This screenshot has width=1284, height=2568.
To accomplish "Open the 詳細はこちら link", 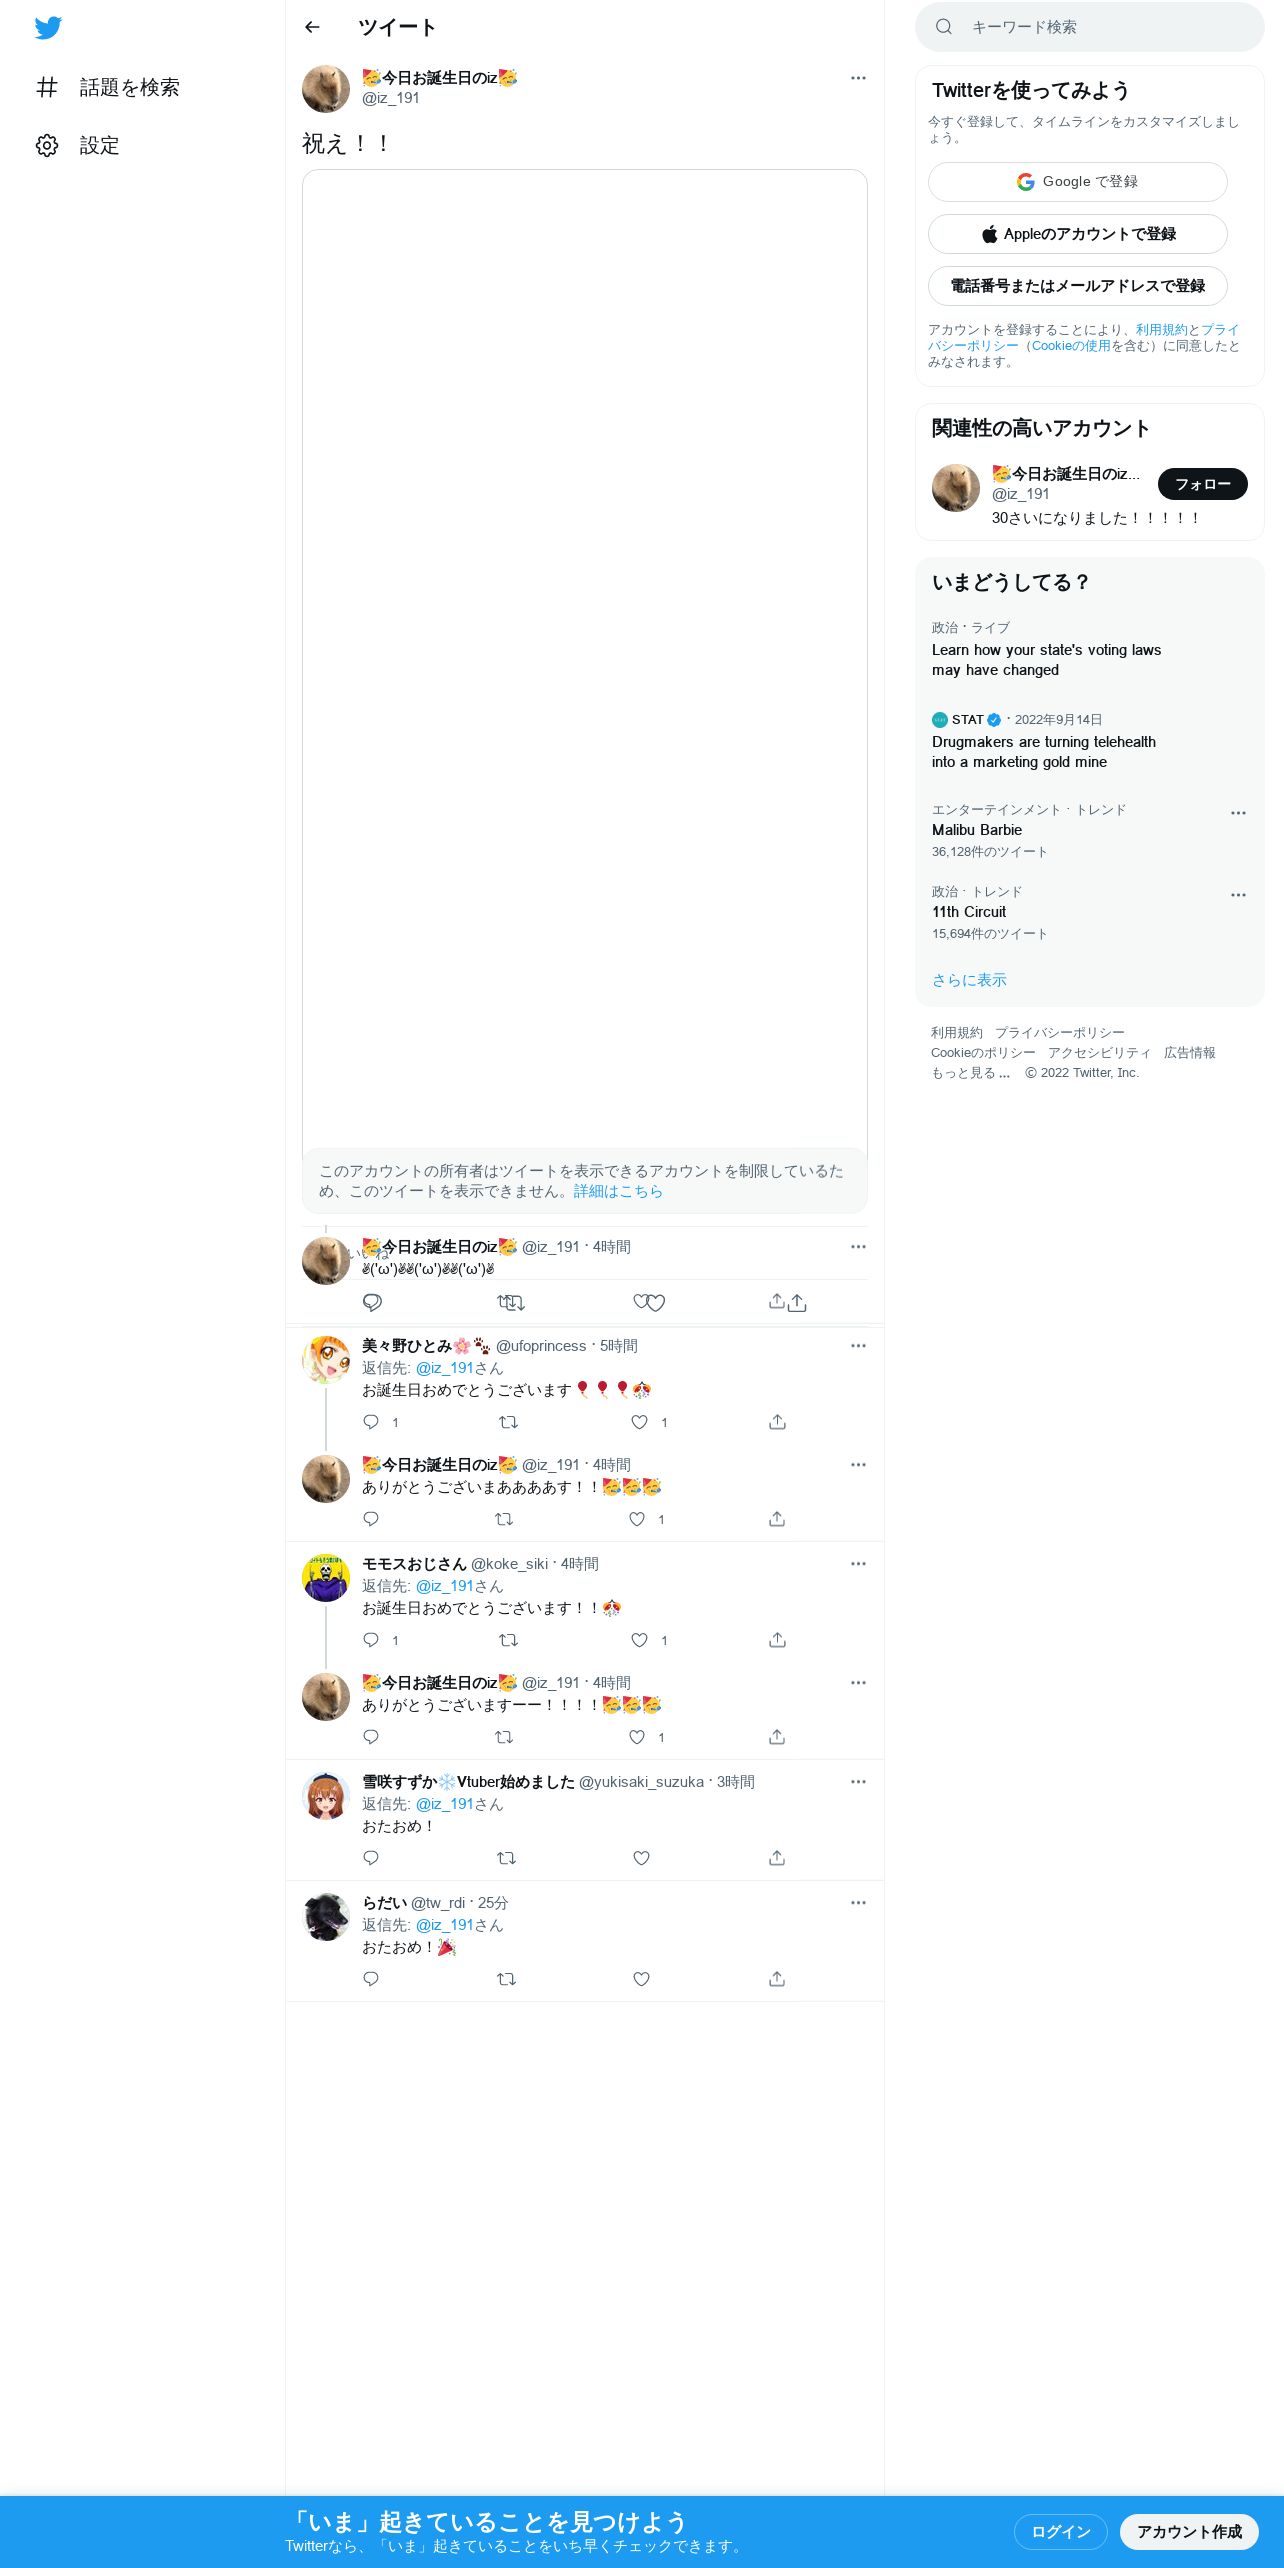I will tap(618, 1191).
